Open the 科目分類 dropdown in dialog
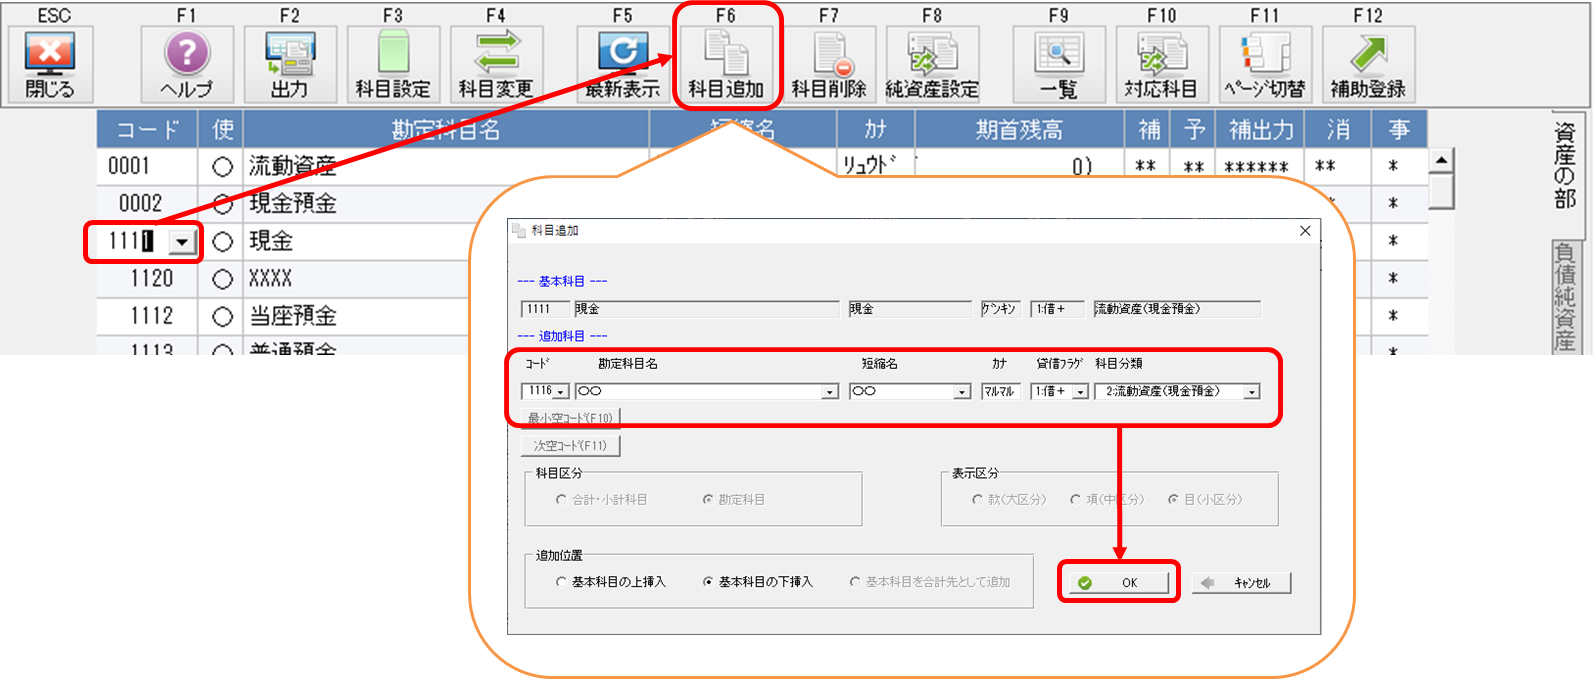This screenshot has height=679, width=1594. click(1251, 392)
